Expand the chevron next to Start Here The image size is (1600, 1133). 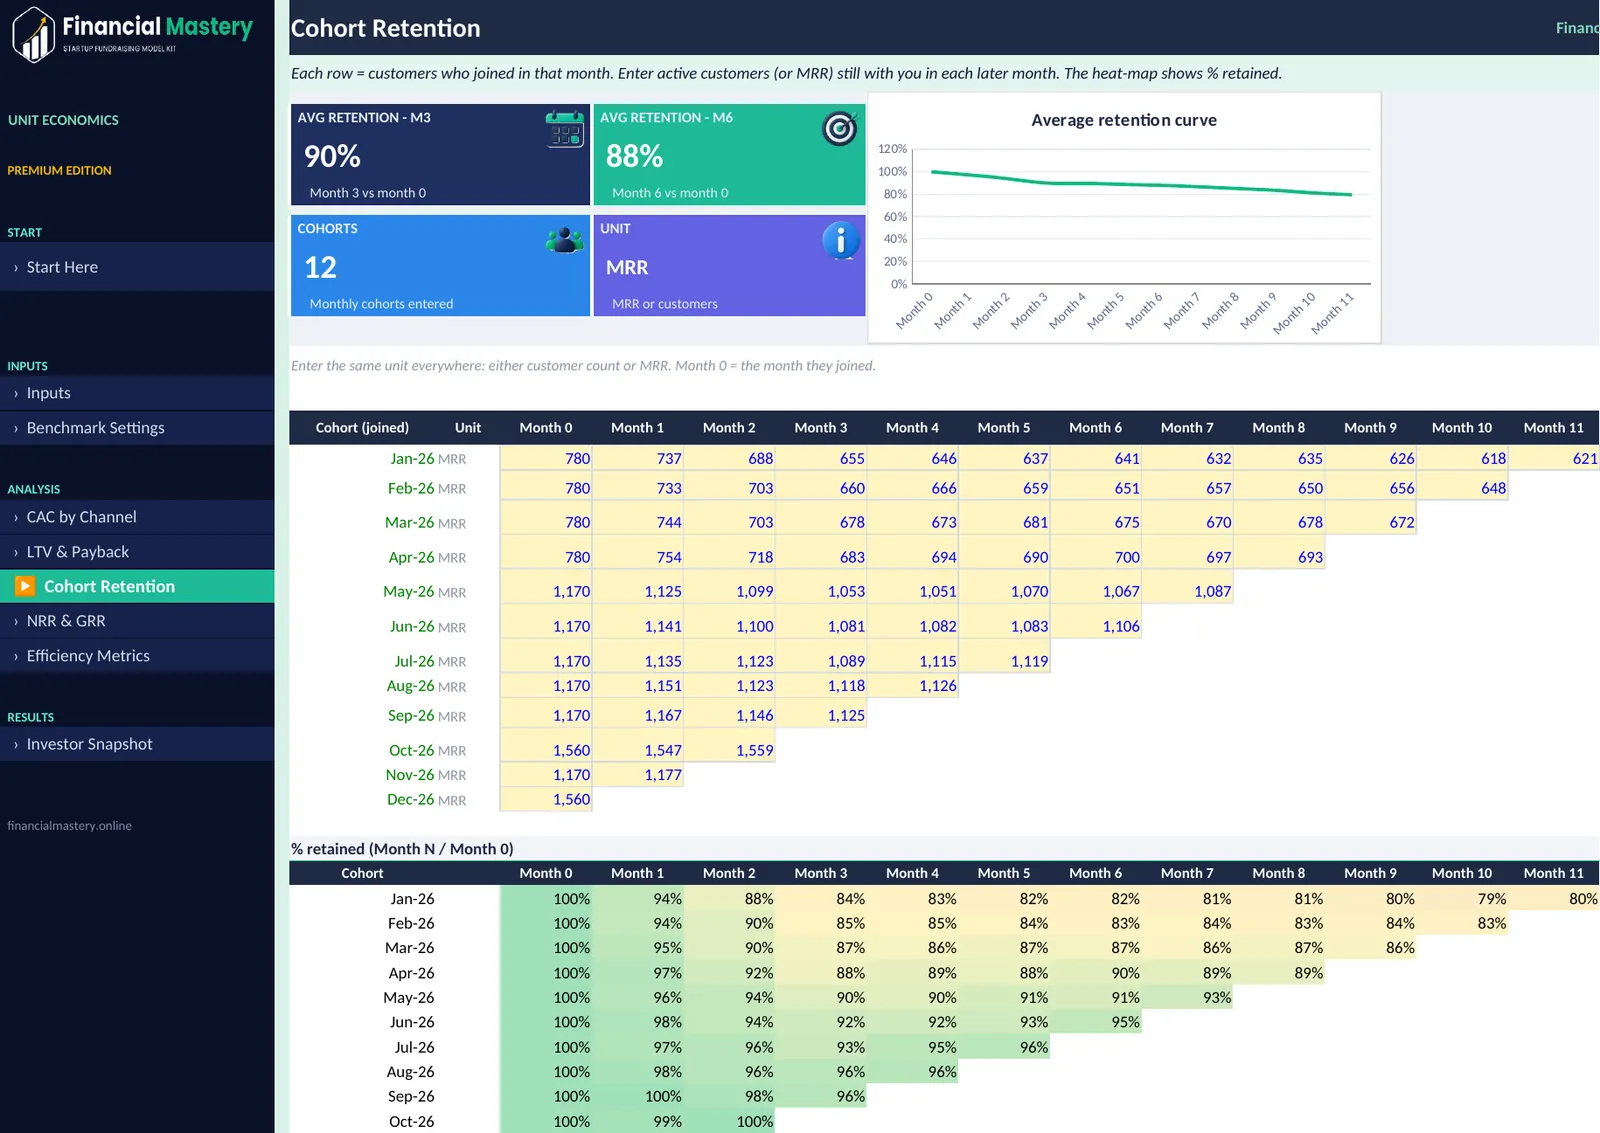(x=16, y=268)
